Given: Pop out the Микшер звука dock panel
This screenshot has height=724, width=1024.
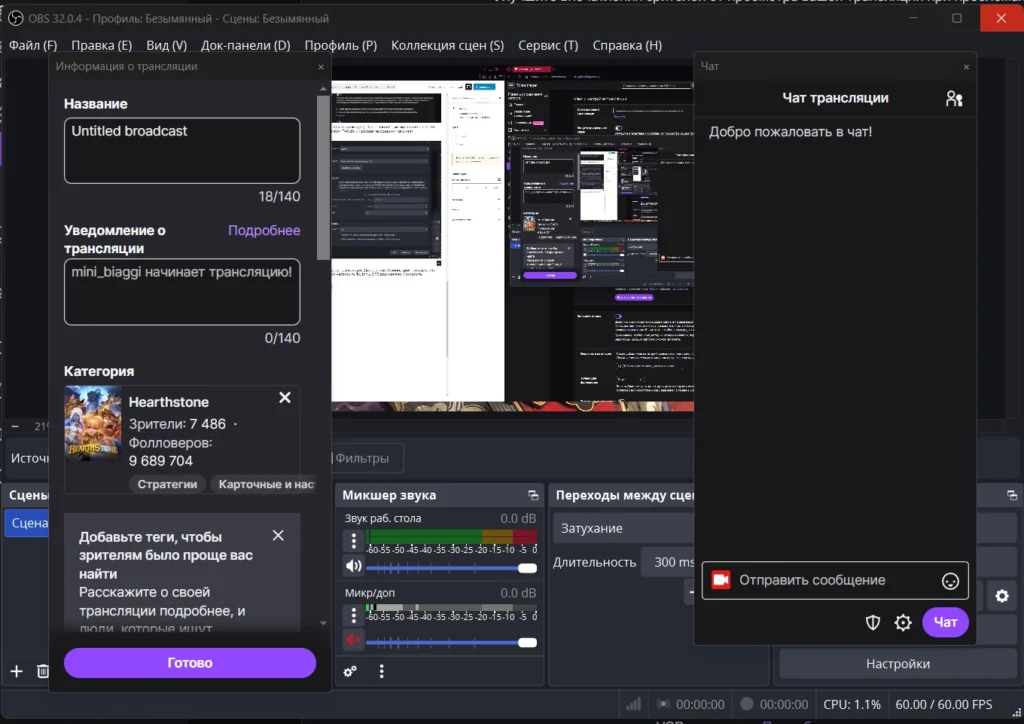Looking at the screenshot, I should click(533, 495).
